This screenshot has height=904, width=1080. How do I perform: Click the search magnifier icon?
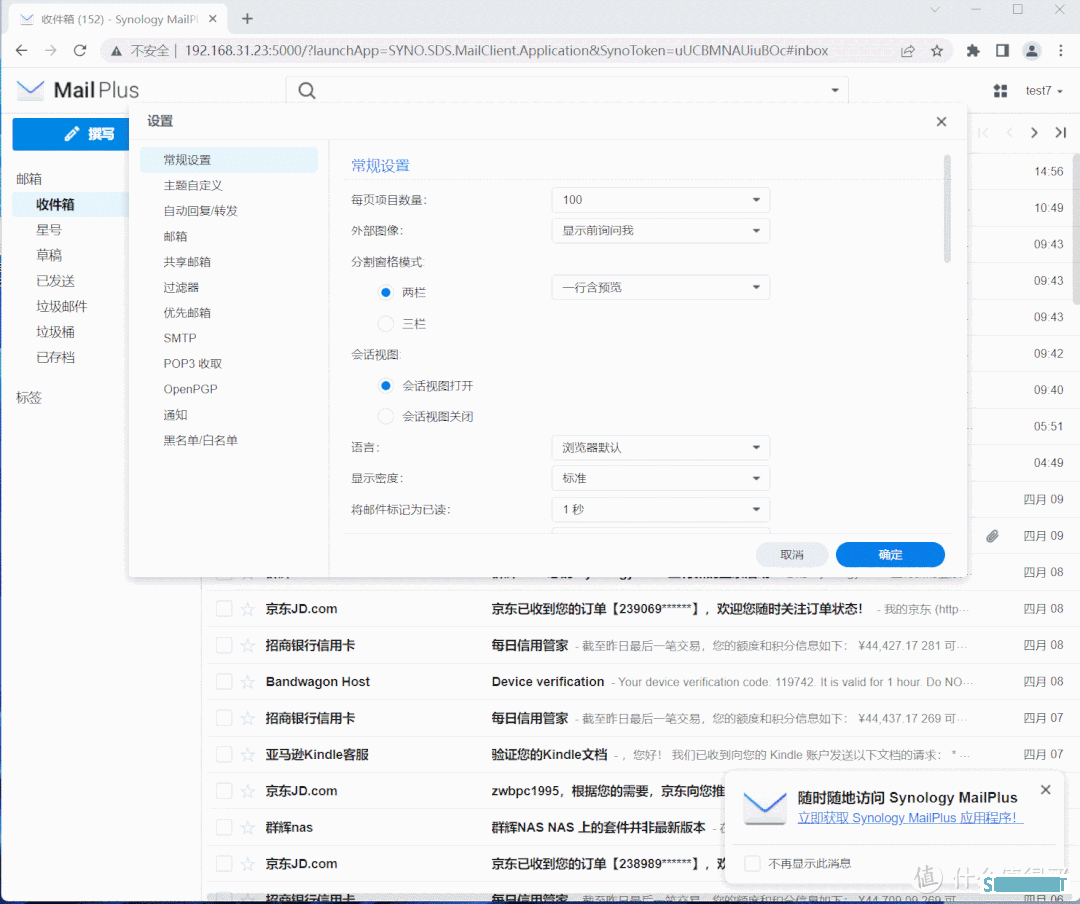[307, 90]
